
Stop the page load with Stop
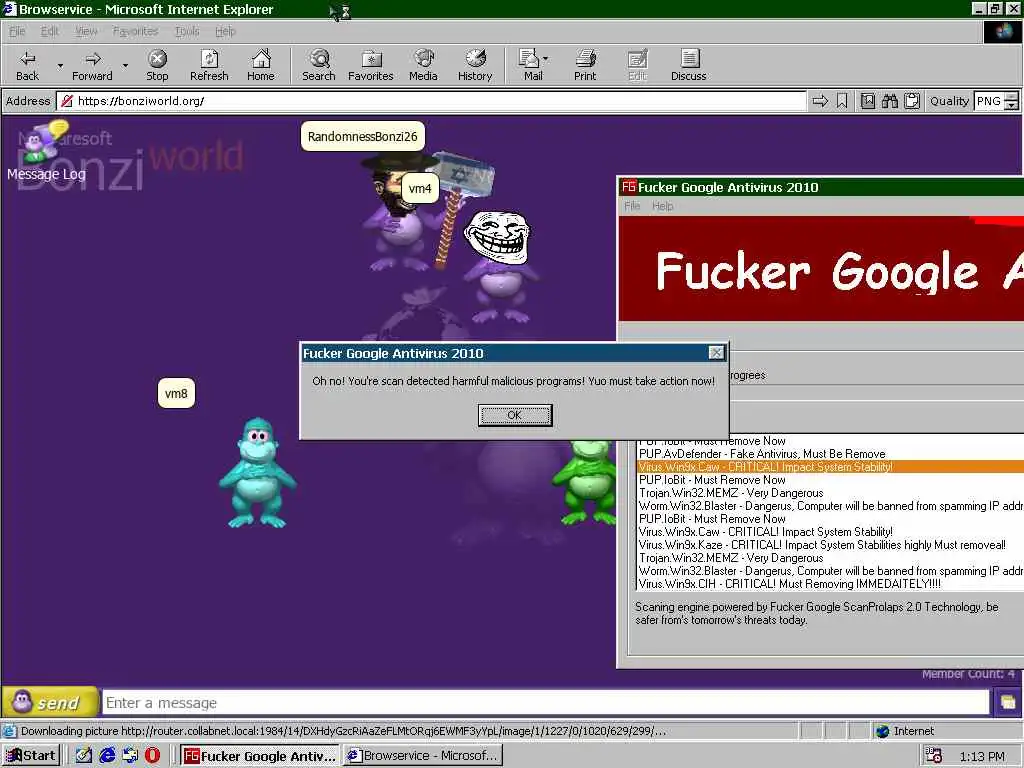(x=157, y=65)
